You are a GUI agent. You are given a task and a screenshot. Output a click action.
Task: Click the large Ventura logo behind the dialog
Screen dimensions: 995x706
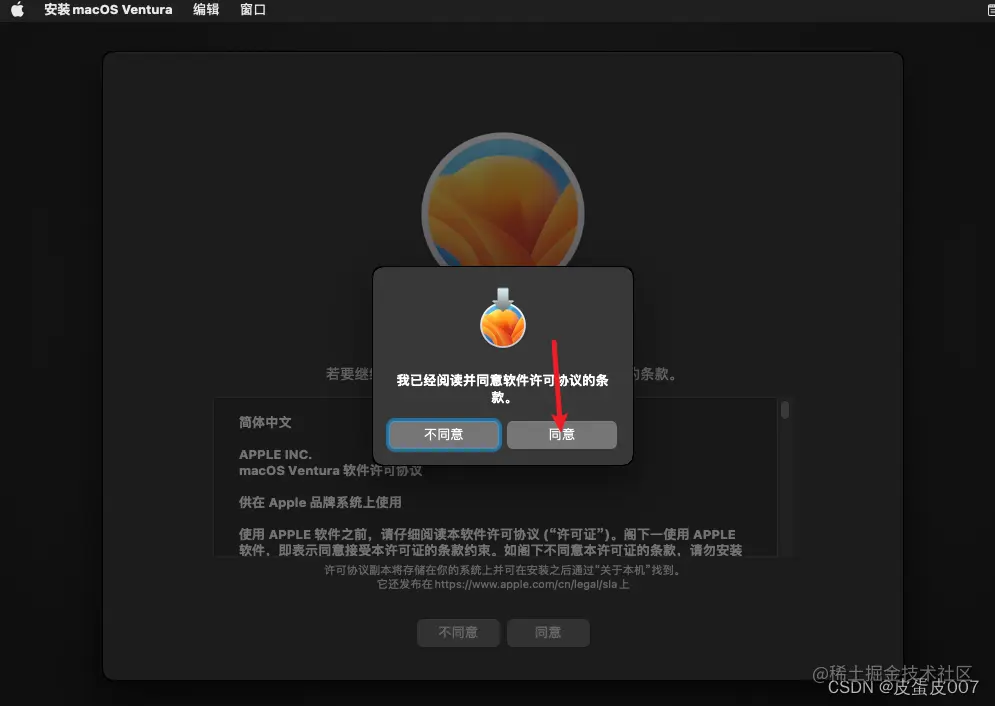(x=503, y=200)
